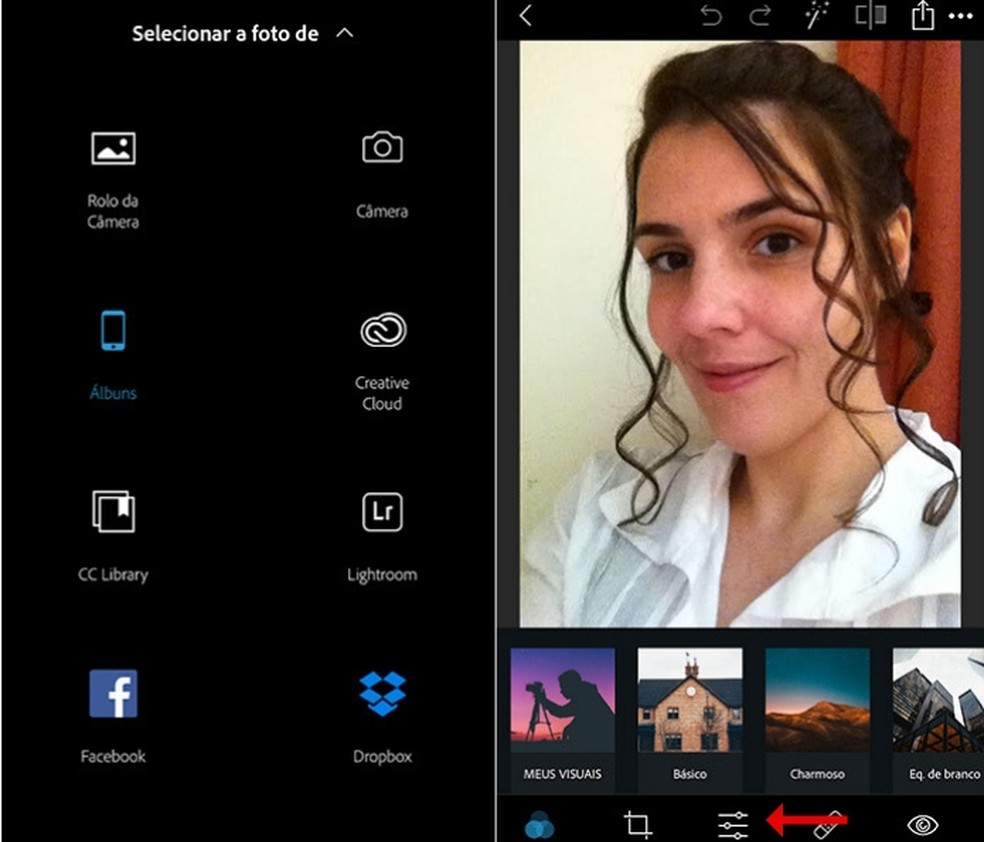Undo the last edit
The height and width of the screenshot is (842, 984).
[x=711, y=16]
